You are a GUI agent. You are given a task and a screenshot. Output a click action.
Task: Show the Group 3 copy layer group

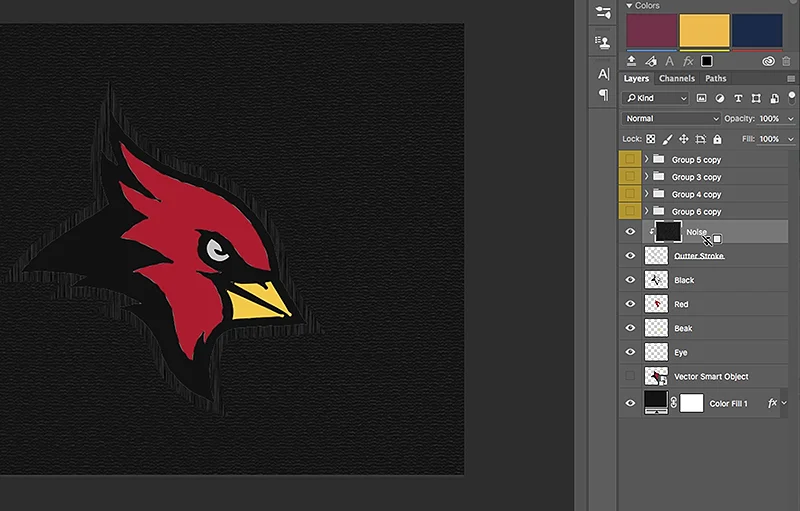click(x=630, y=176)
